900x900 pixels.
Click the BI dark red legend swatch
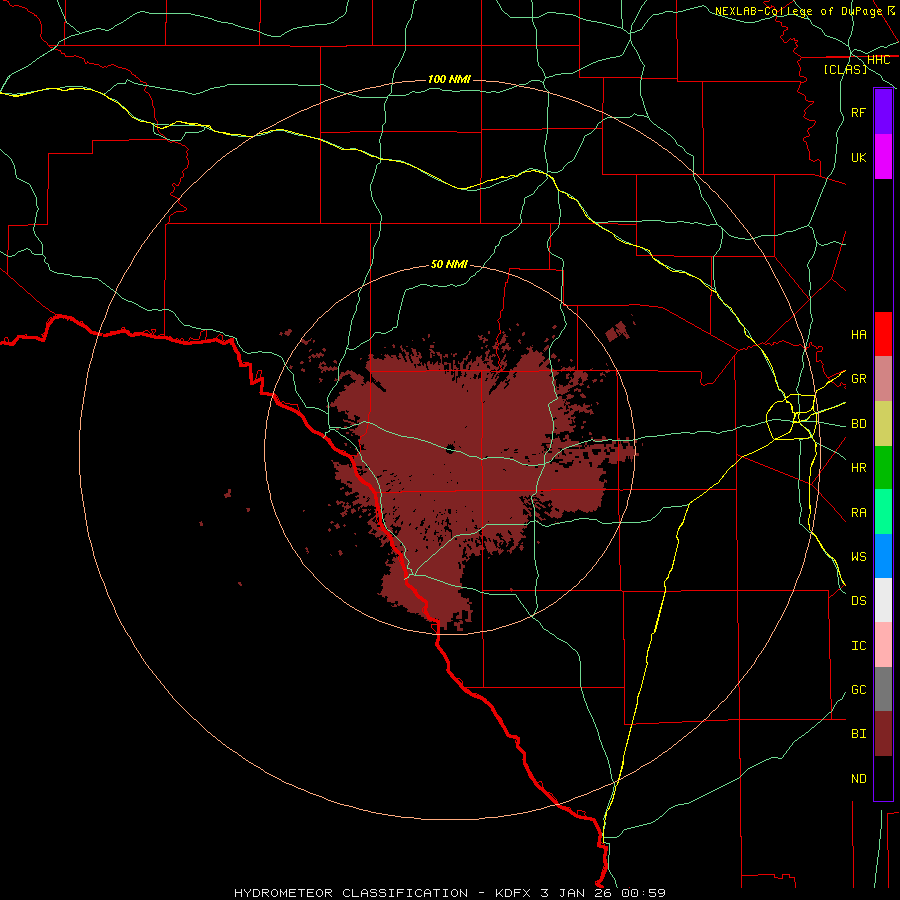[x=883, y=734]
